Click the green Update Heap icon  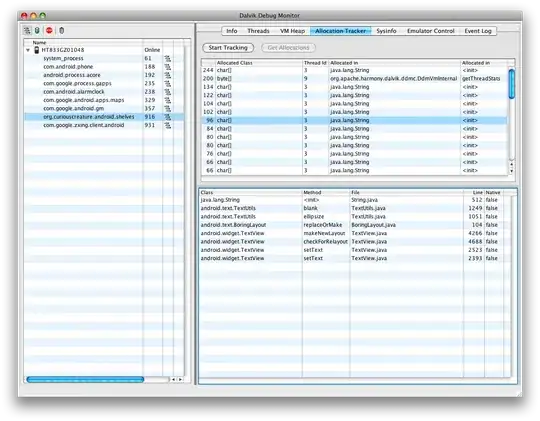pos(37,31)
